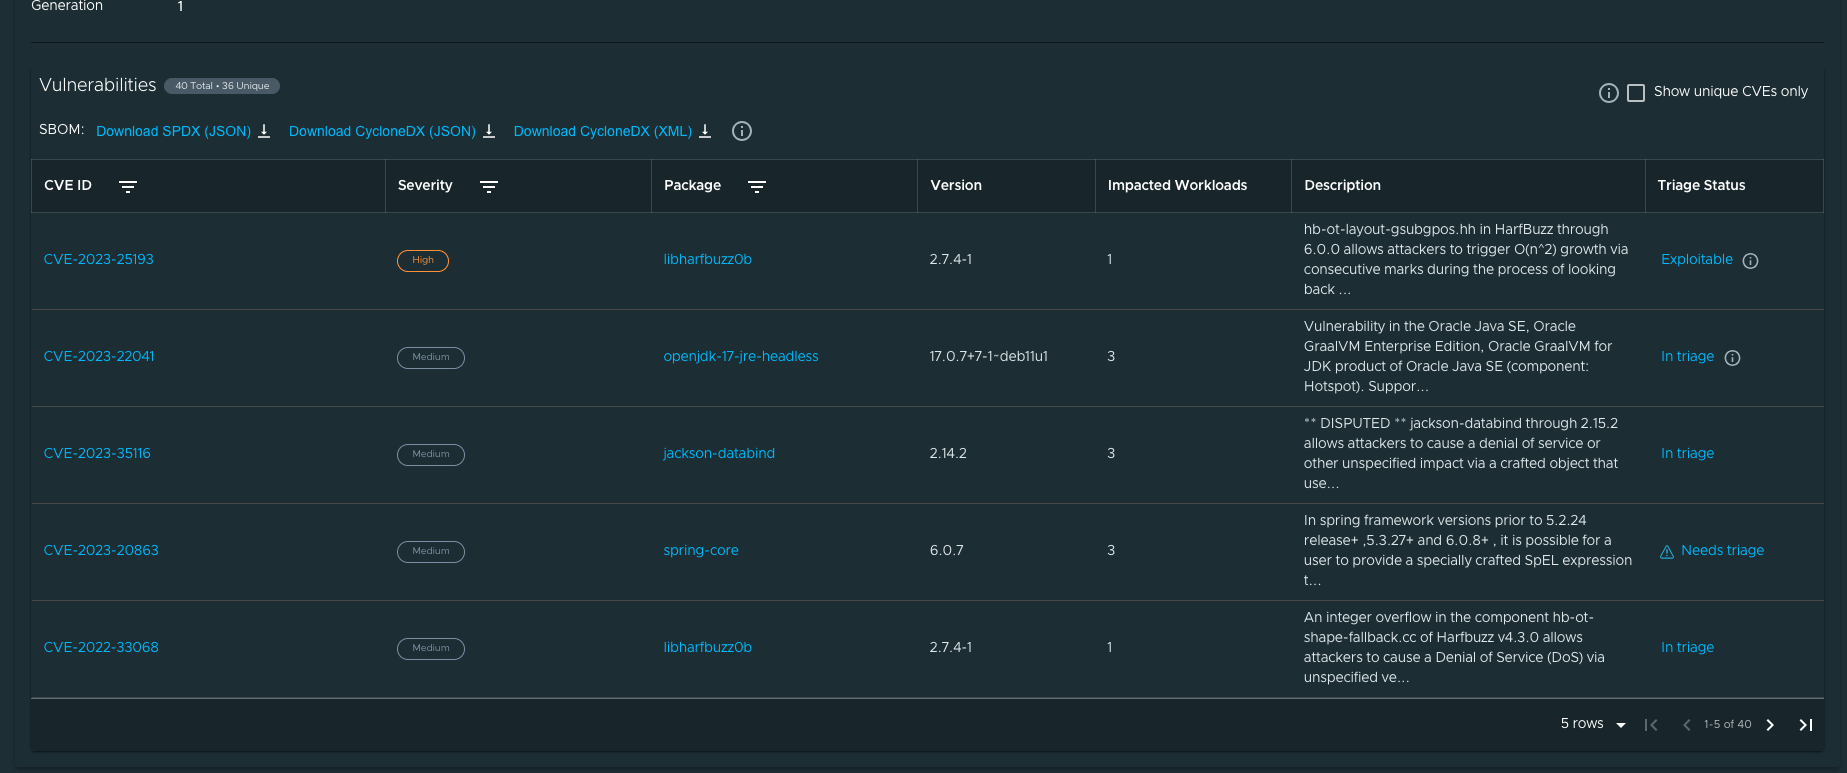The image size is (1847, 773).
Task: Click In triage status for CVE-2022-33068
Action: (1687, 647)
